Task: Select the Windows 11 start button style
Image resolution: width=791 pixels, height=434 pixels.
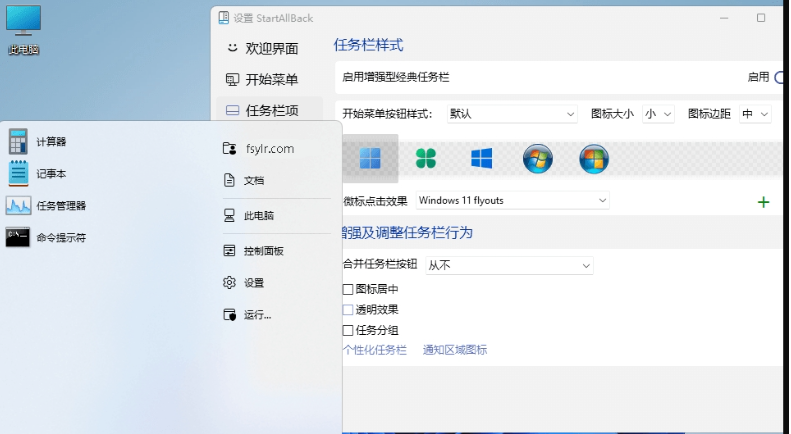Action: [x=370, y=158]
